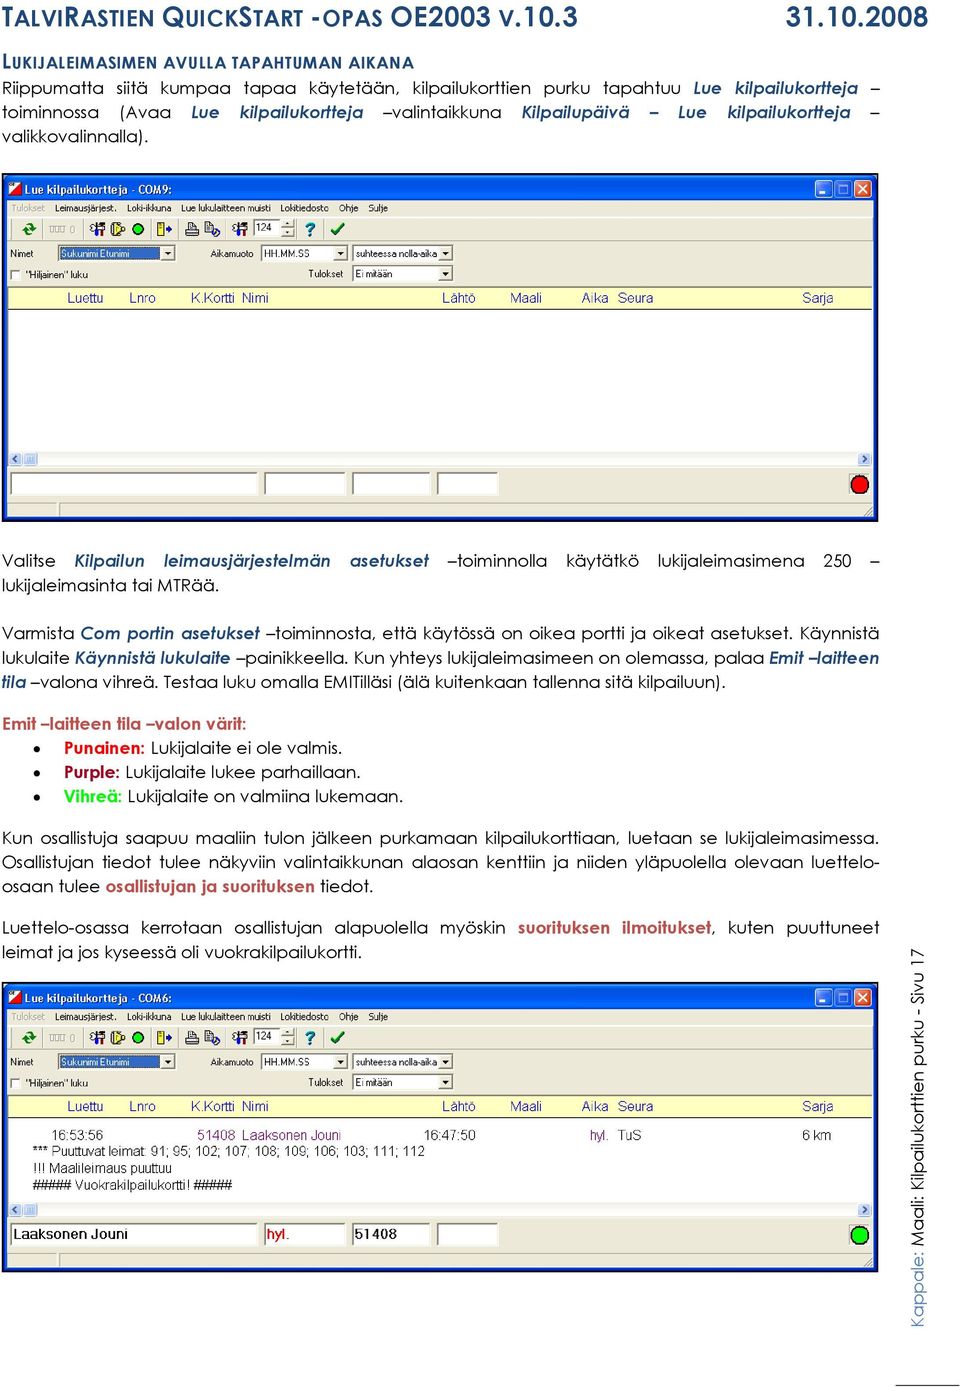The width and height of the screenshot is (960, 1387).
Task: Click the COM port settings icon in the COM6 toolbar
Action: click(x=98, y=1038)
